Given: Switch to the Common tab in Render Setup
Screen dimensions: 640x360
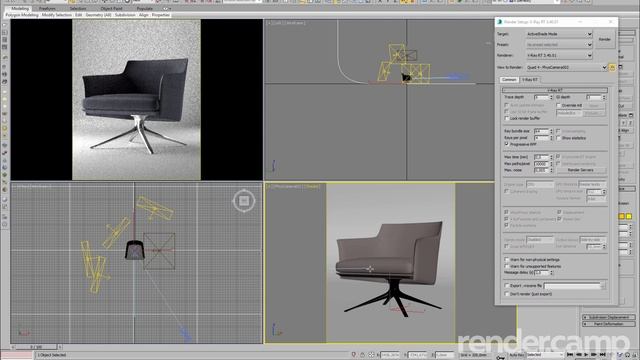Looking at the screenshot, I should [x=509, y=80].
